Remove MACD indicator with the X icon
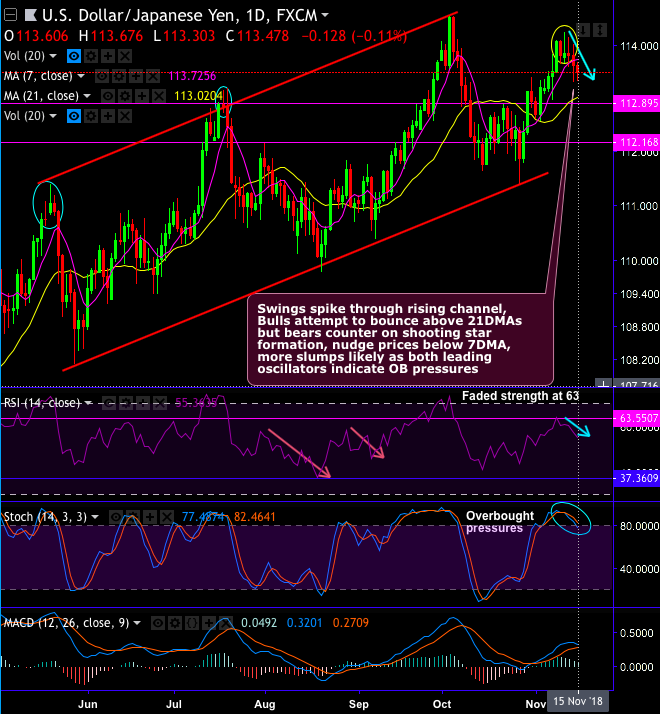This screenshot has width=660, height=714. (225, 623)
